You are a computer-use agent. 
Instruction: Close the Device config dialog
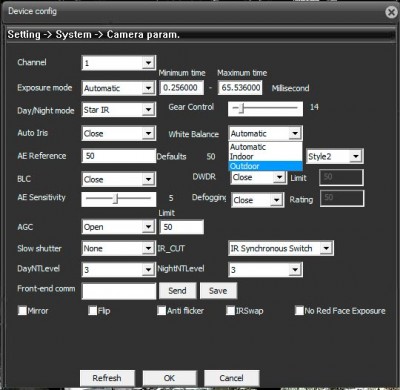(x=391, y=12)
